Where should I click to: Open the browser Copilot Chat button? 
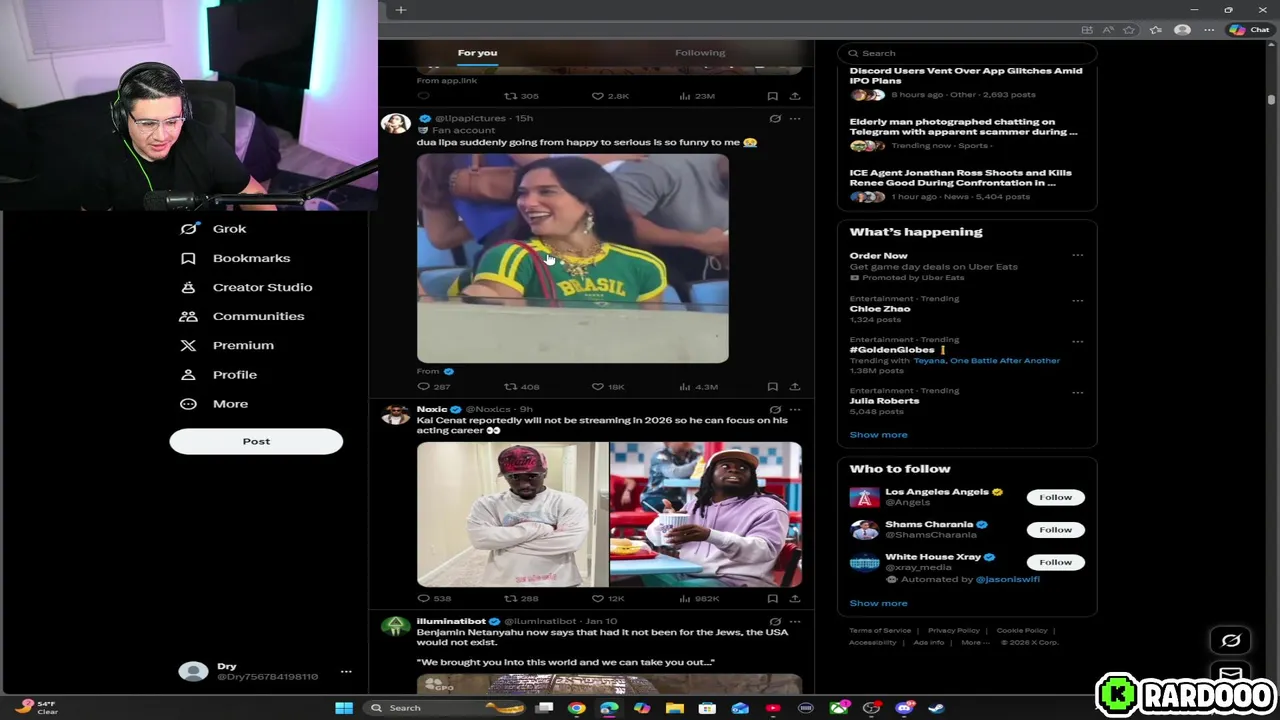point(1249,30)
